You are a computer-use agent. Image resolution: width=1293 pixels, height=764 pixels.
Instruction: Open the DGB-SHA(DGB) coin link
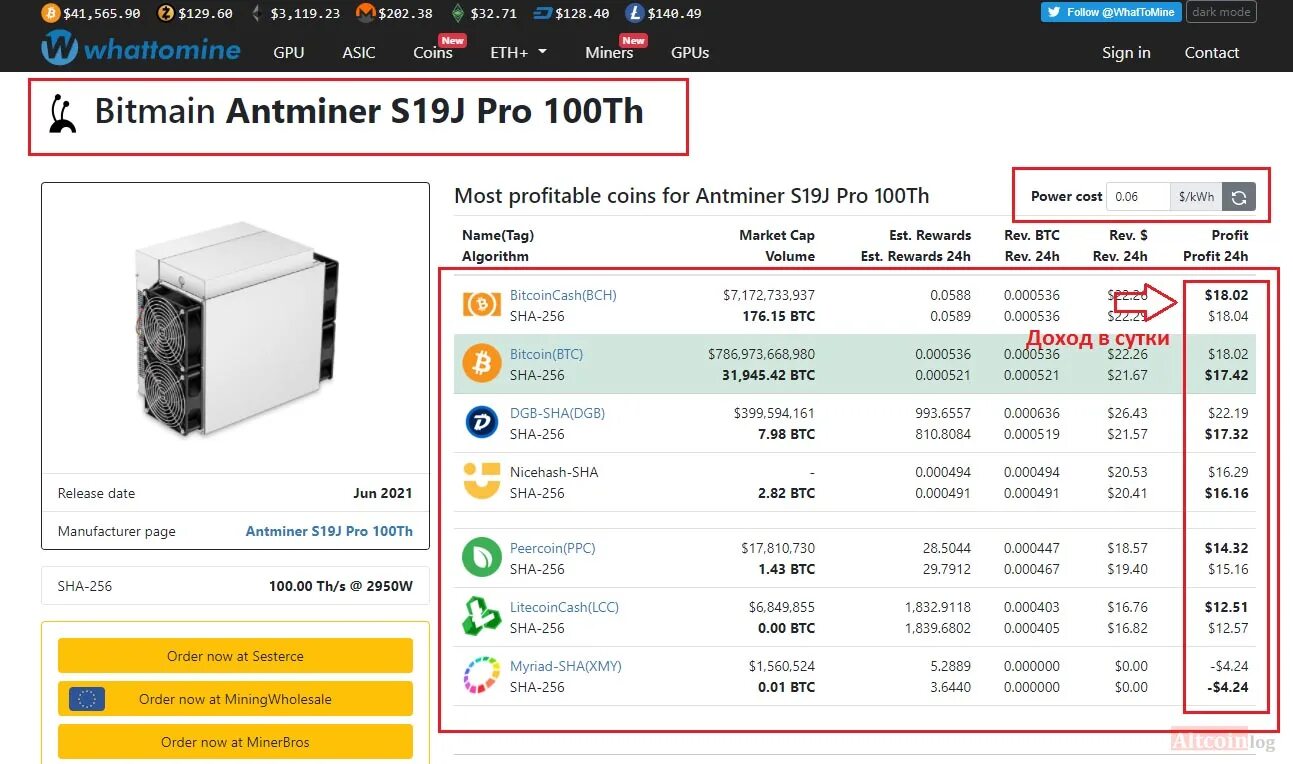click(557, 413)
